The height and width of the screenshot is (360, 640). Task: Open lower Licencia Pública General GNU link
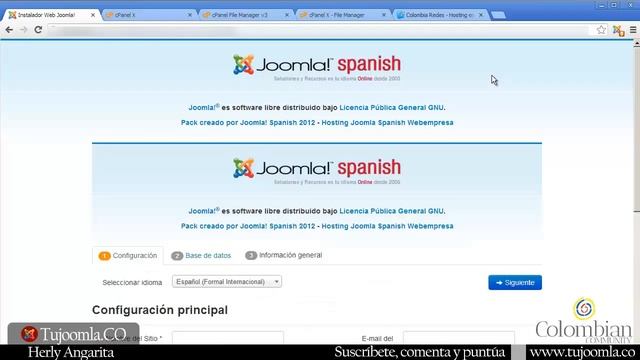[391, 211]
